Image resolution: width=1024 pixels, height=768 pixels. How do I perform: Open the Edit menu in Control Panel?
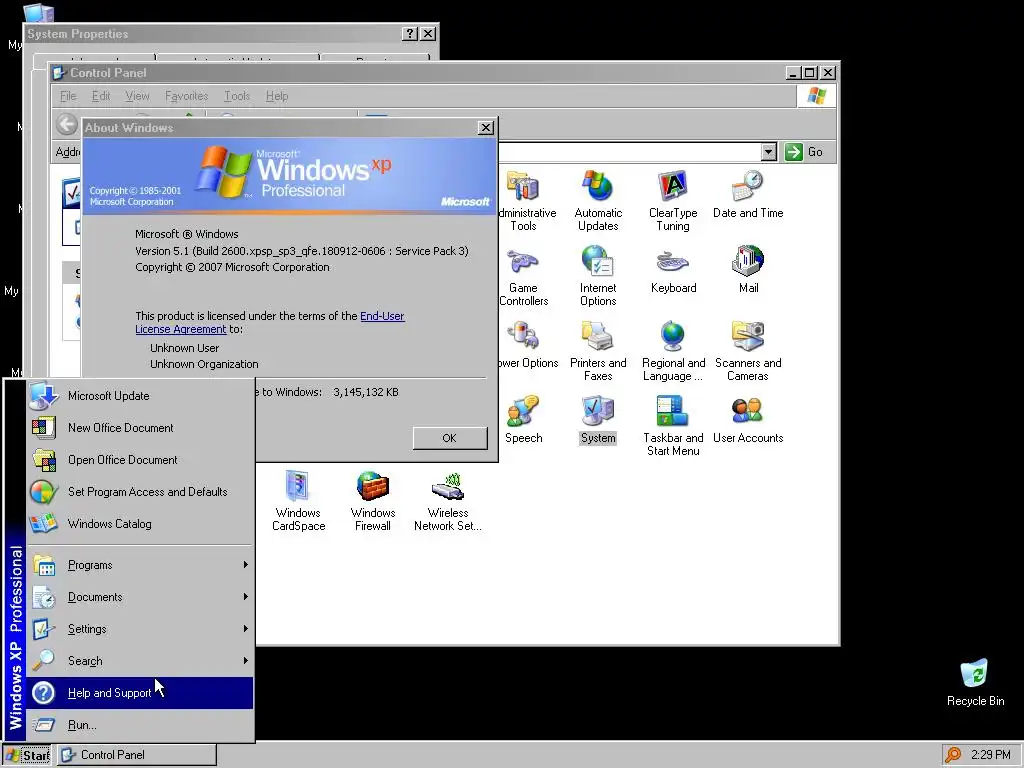coord(101,96)
